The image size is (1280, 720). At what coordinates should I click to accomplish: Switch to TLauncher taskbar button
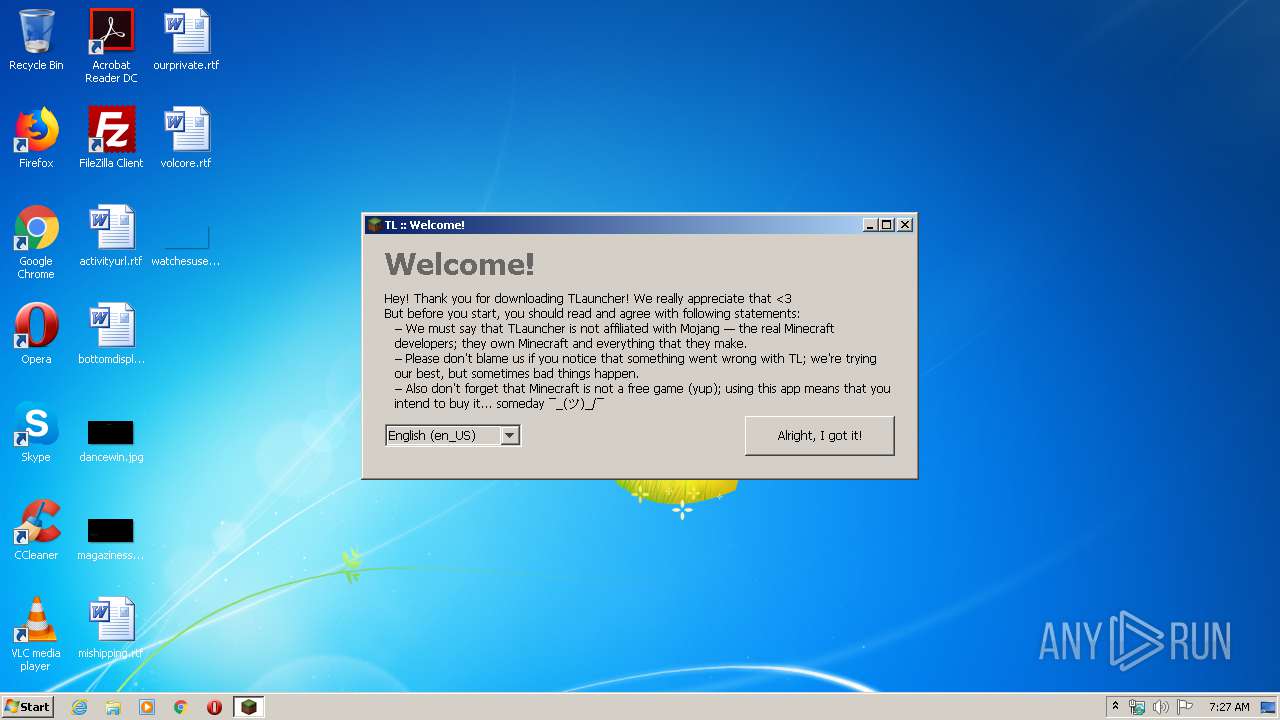[248, 707]
